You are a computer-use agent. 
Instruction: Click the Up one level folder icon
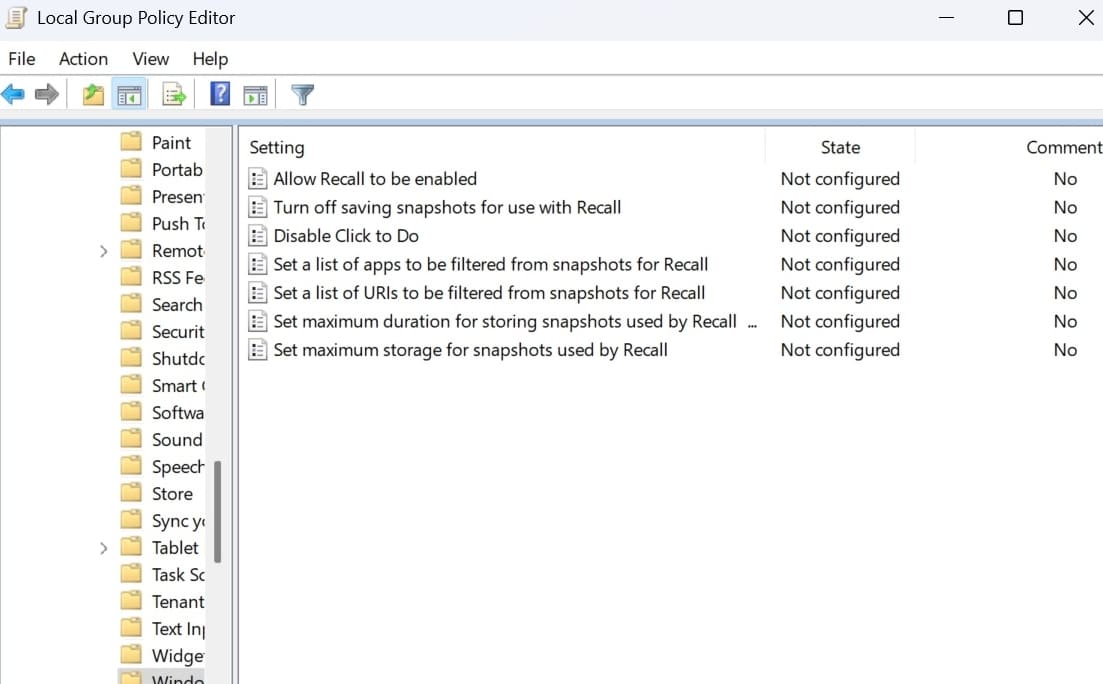tap(93, 95)
